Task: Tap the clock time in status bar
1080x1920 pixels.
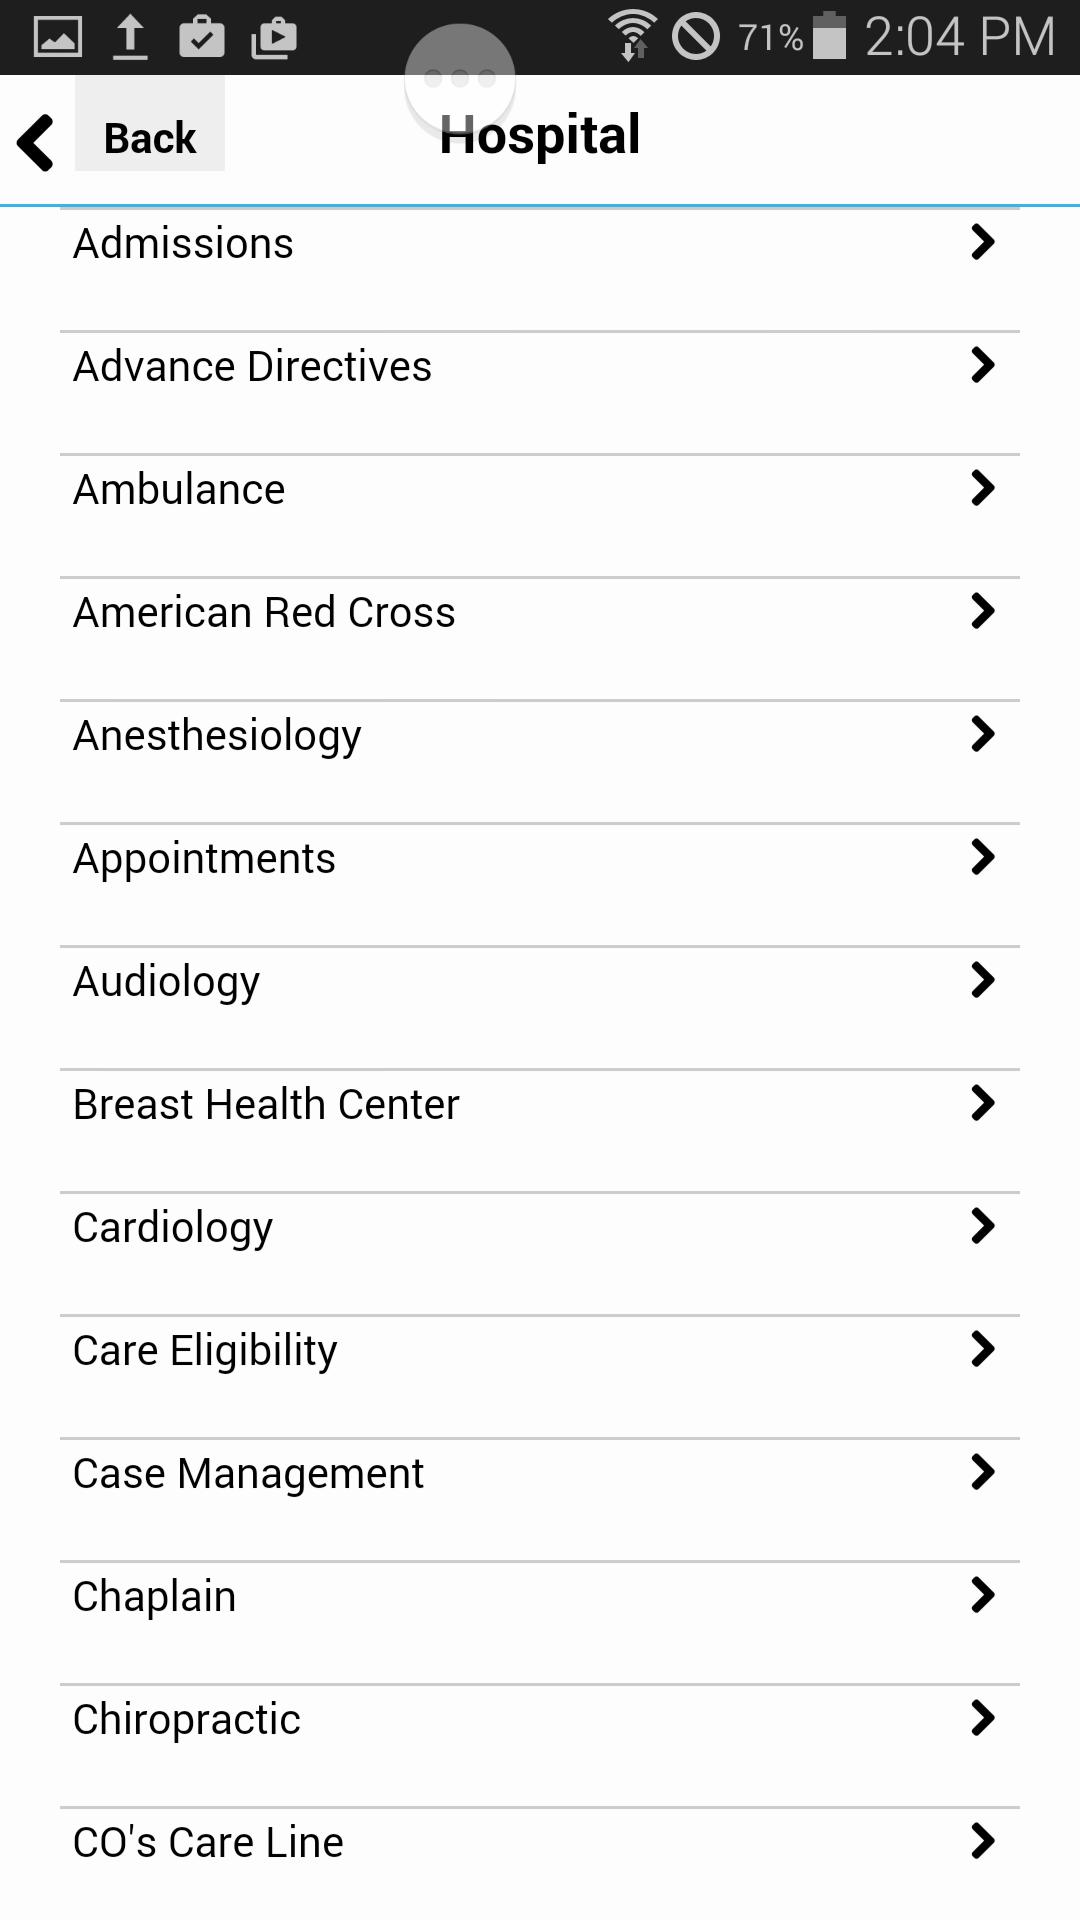Action: 959,37
